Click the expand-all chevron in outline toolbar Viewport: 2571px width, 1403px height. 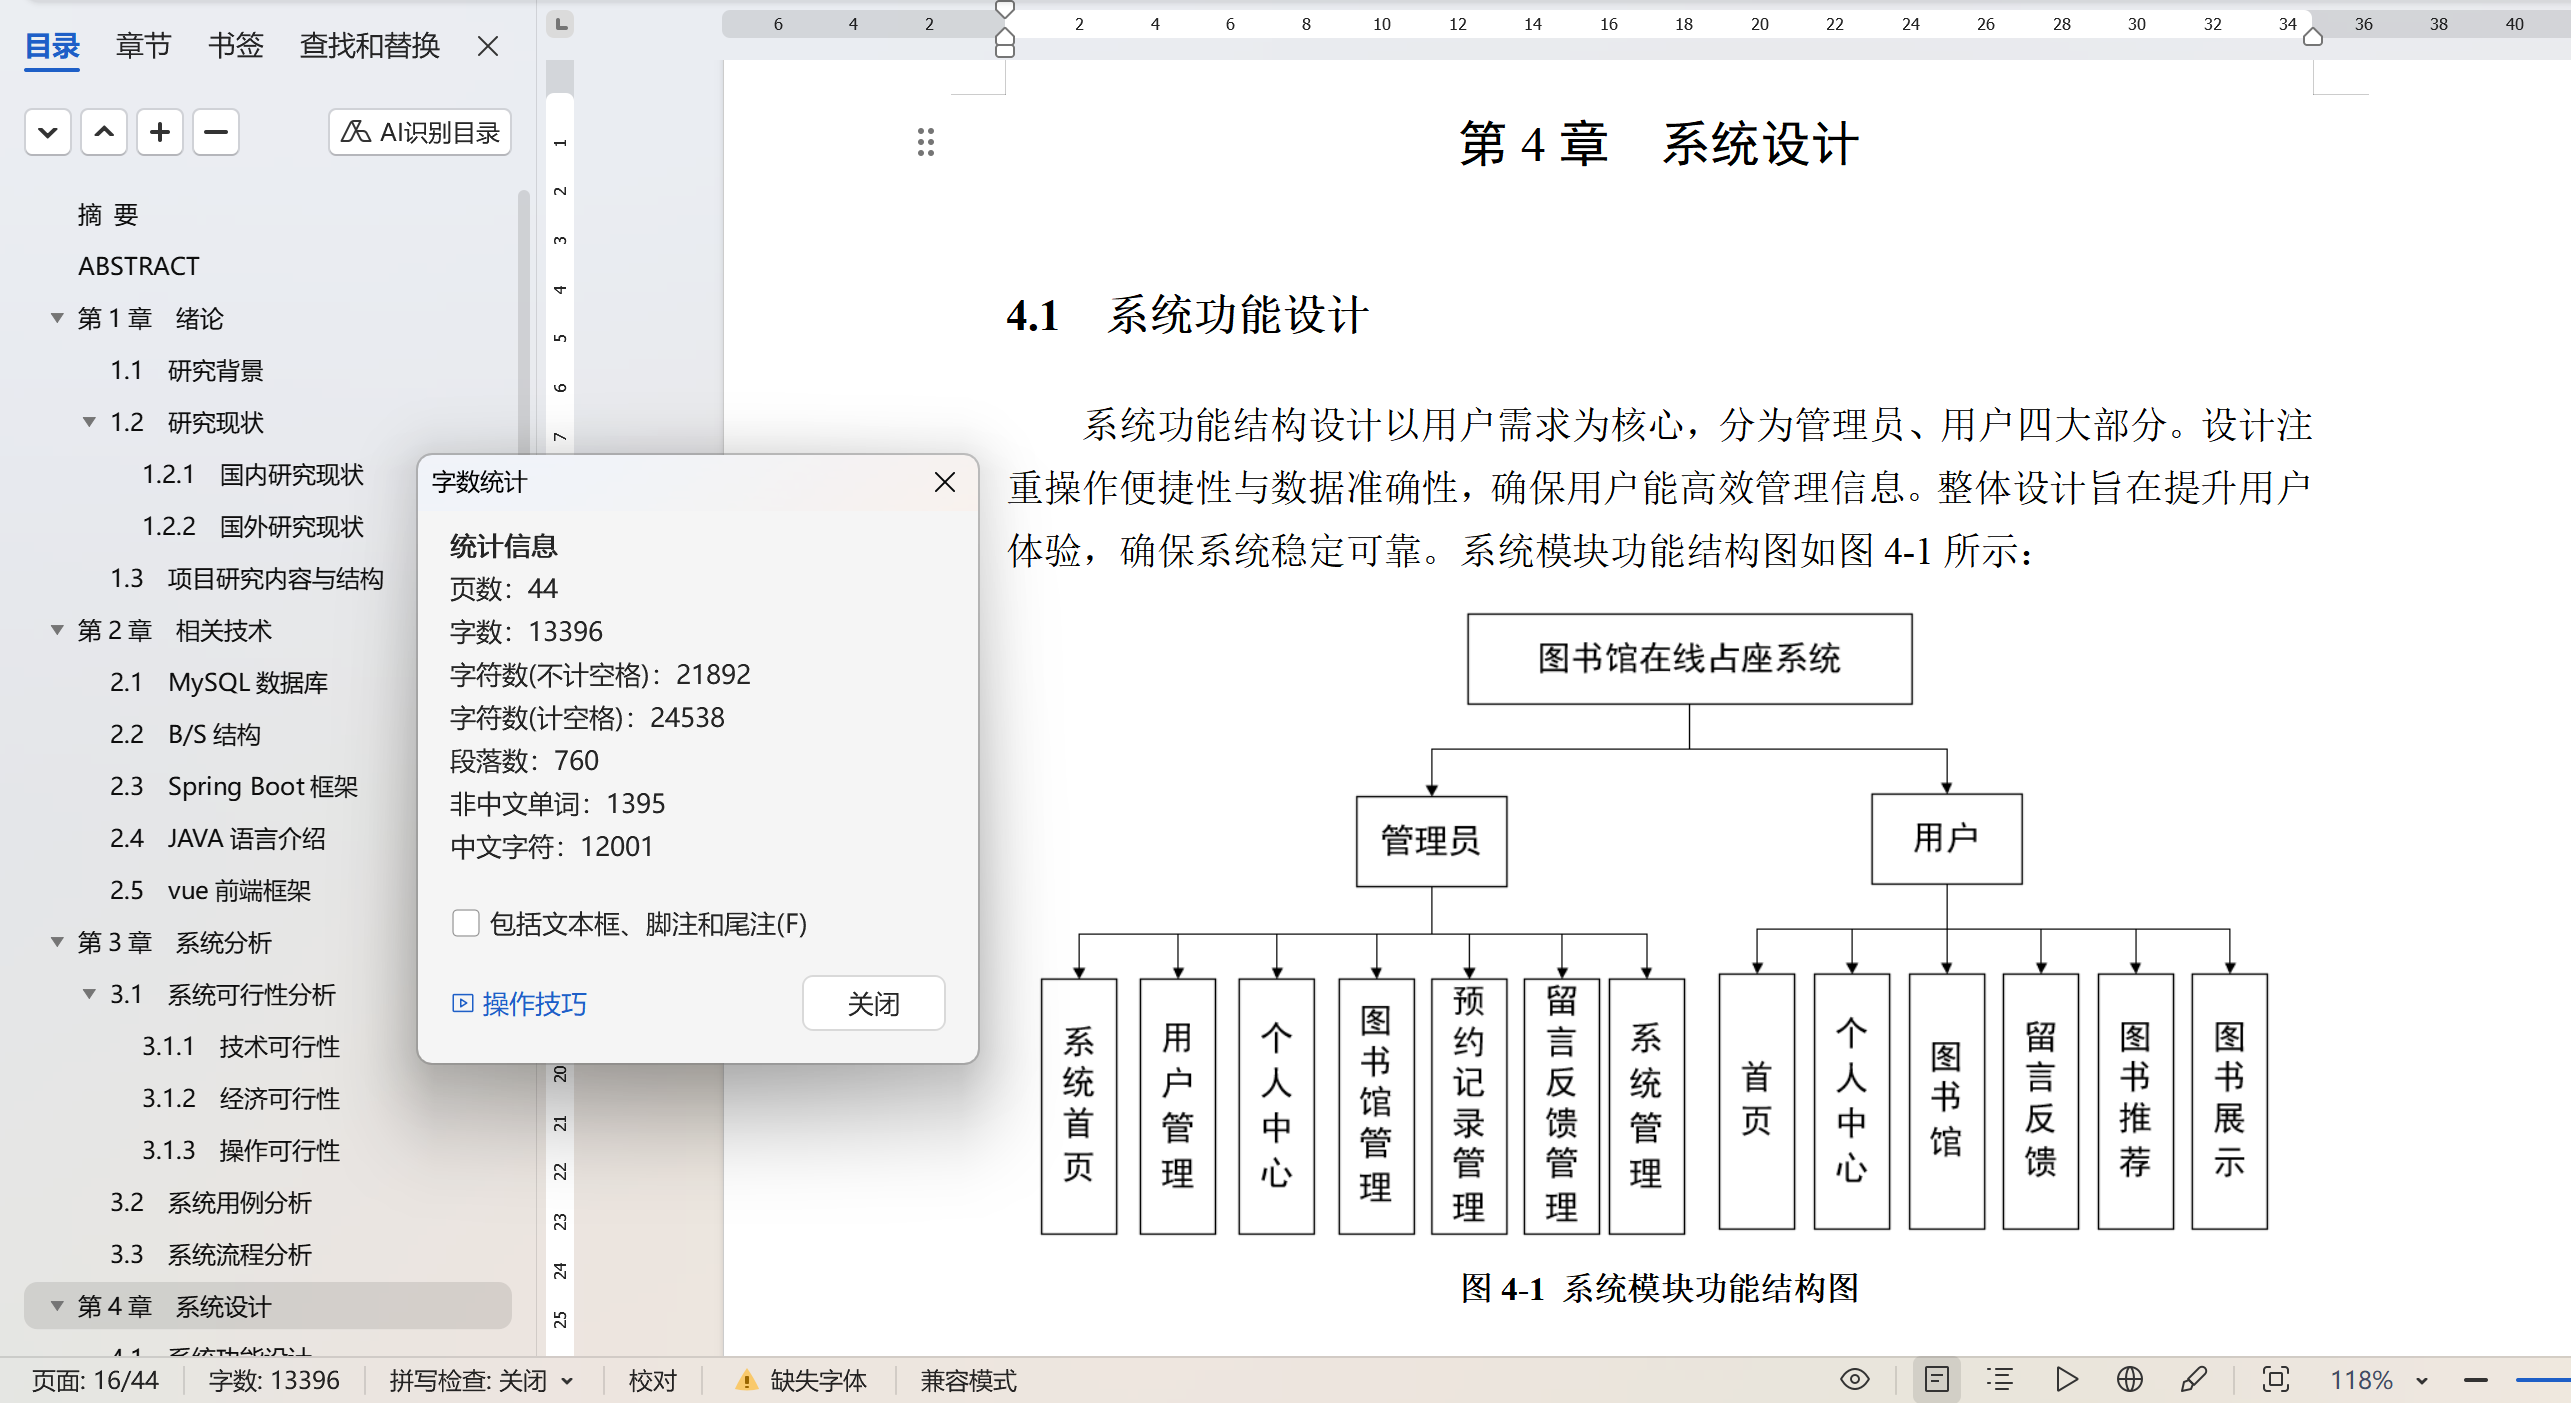(47, 132)
